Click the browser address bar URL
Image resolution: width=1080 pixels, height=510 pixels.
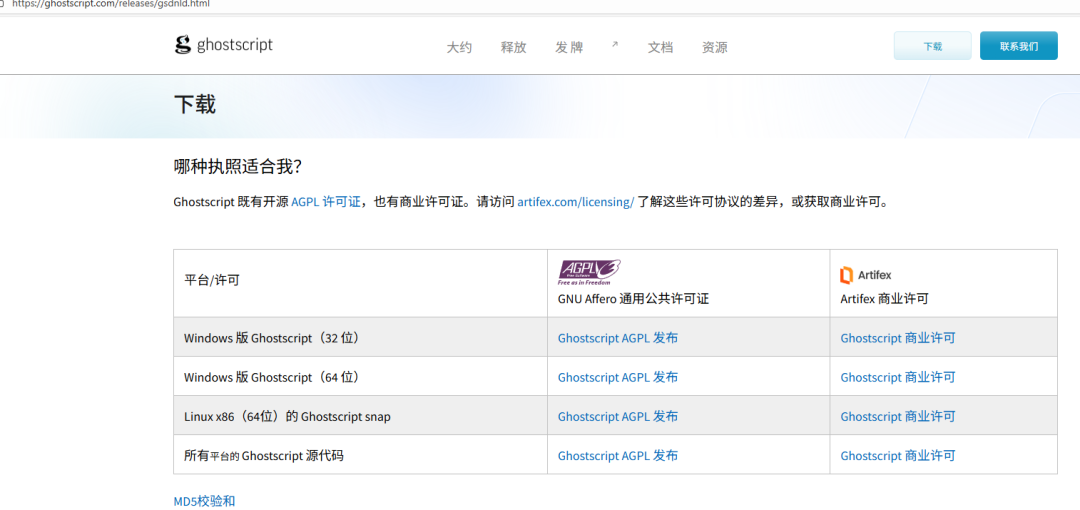pos(111,4)
